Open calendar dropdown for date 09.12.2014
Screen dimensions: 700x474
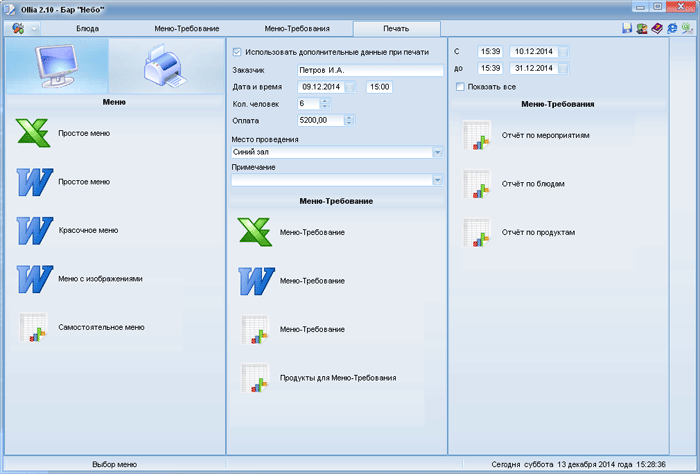350,87
